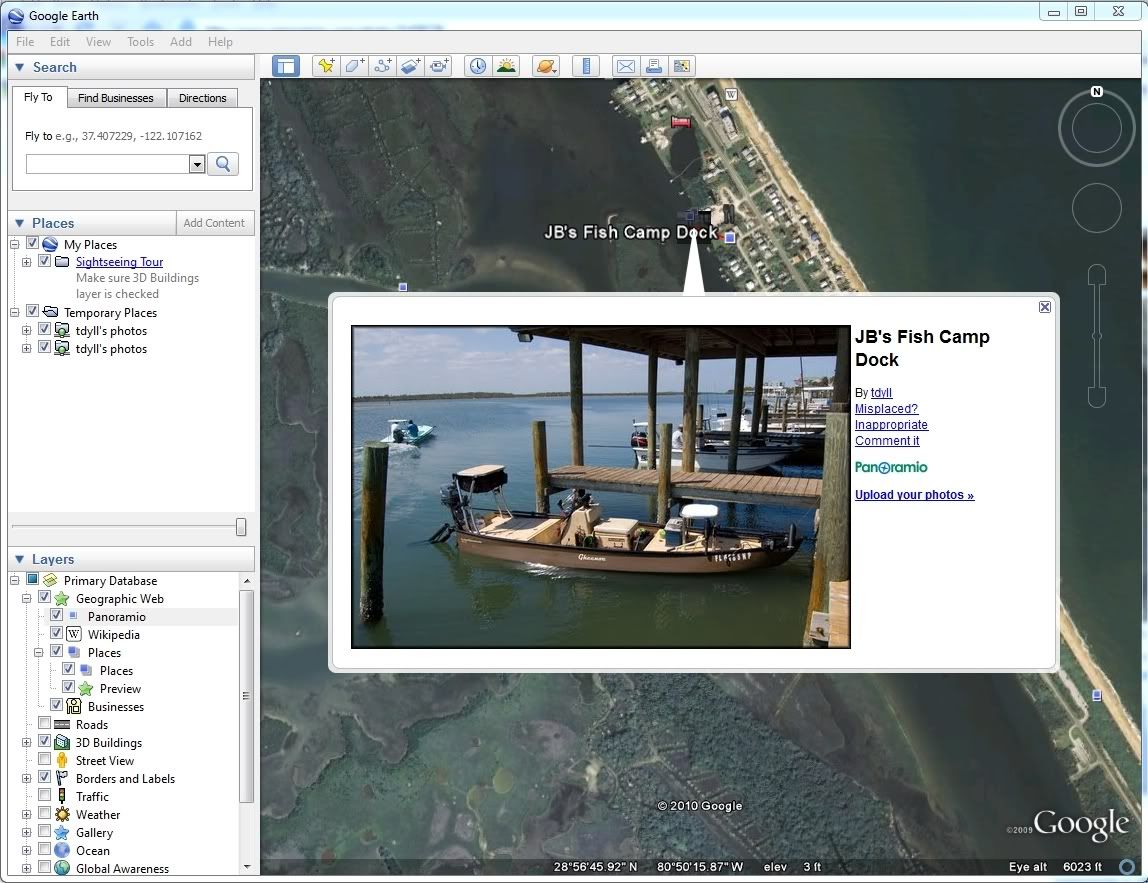Click the Fly To text input field
The image size is (1148, 883).
pyautogui.click(x=108, y=164)
